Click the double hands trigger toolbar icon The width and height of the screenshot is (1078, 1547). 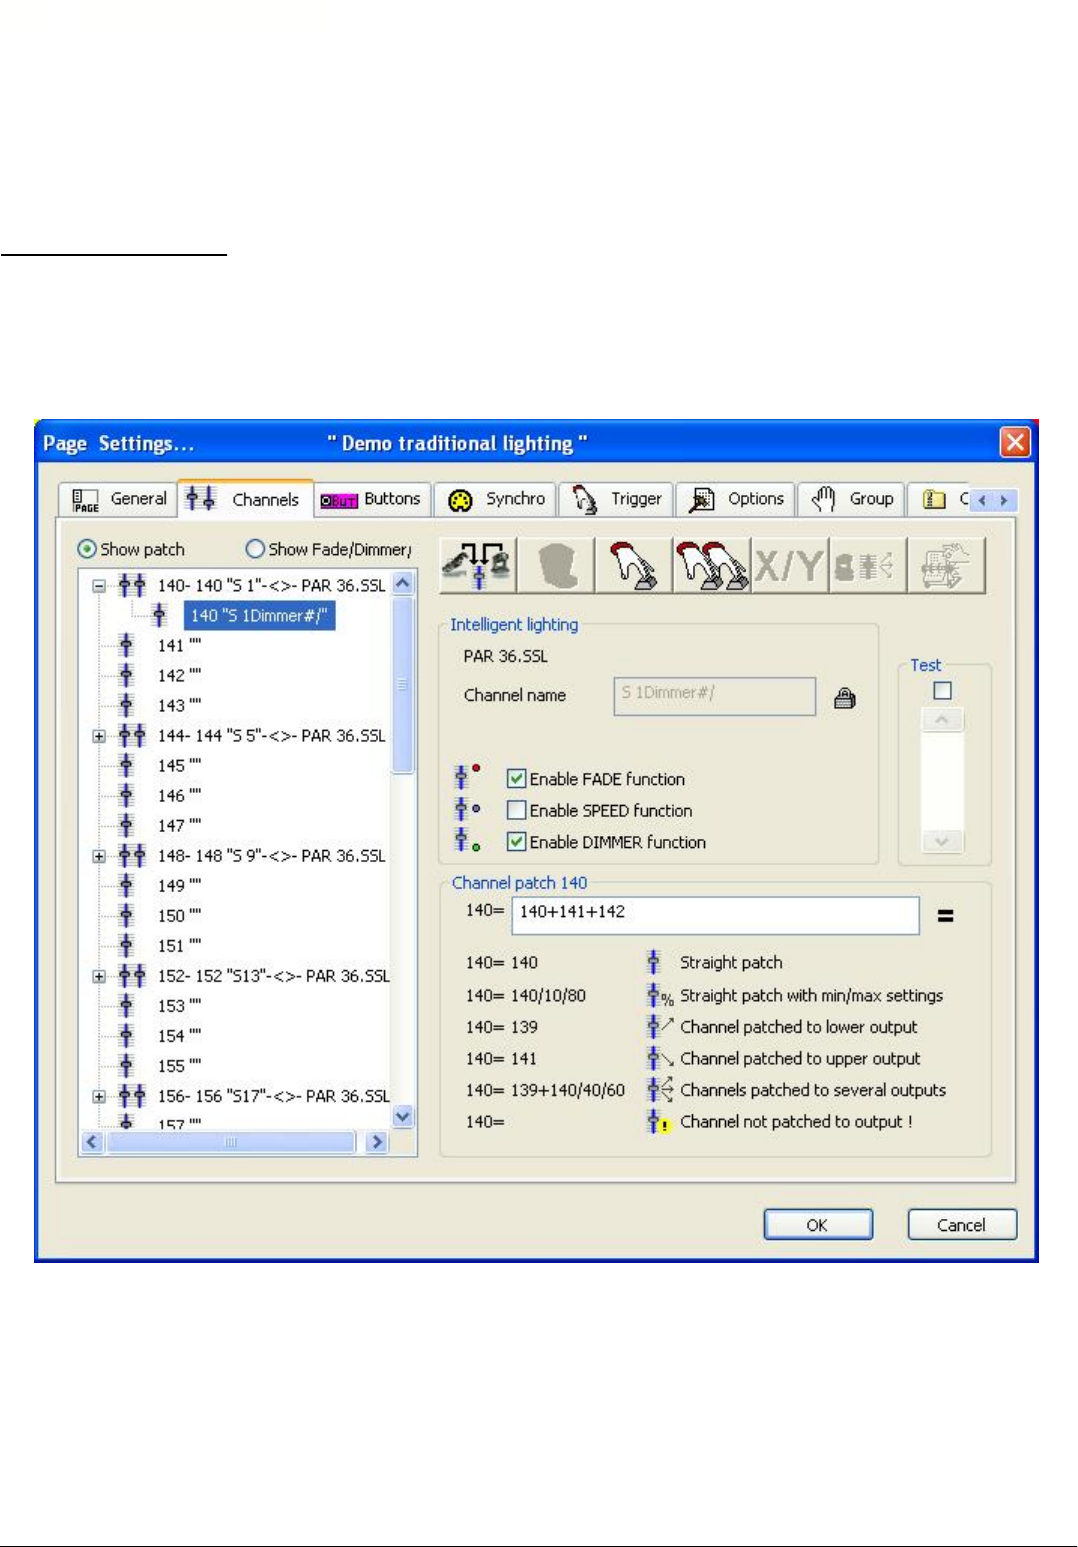[712, 566]
